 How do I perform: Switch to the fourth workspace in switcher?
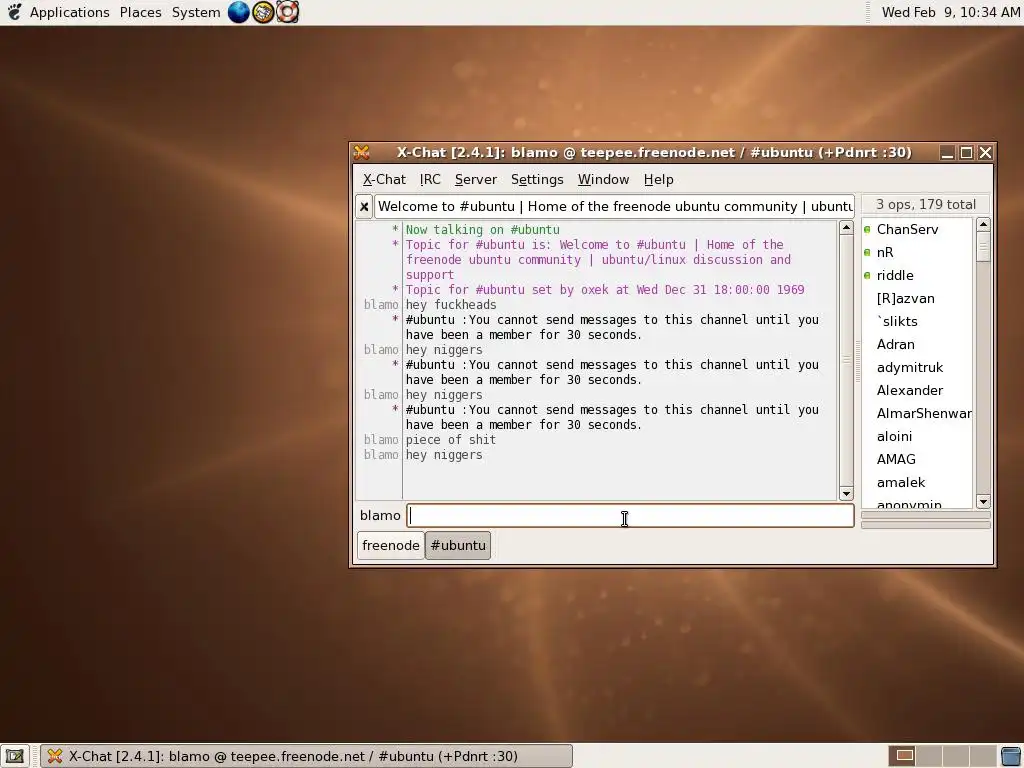983,756
